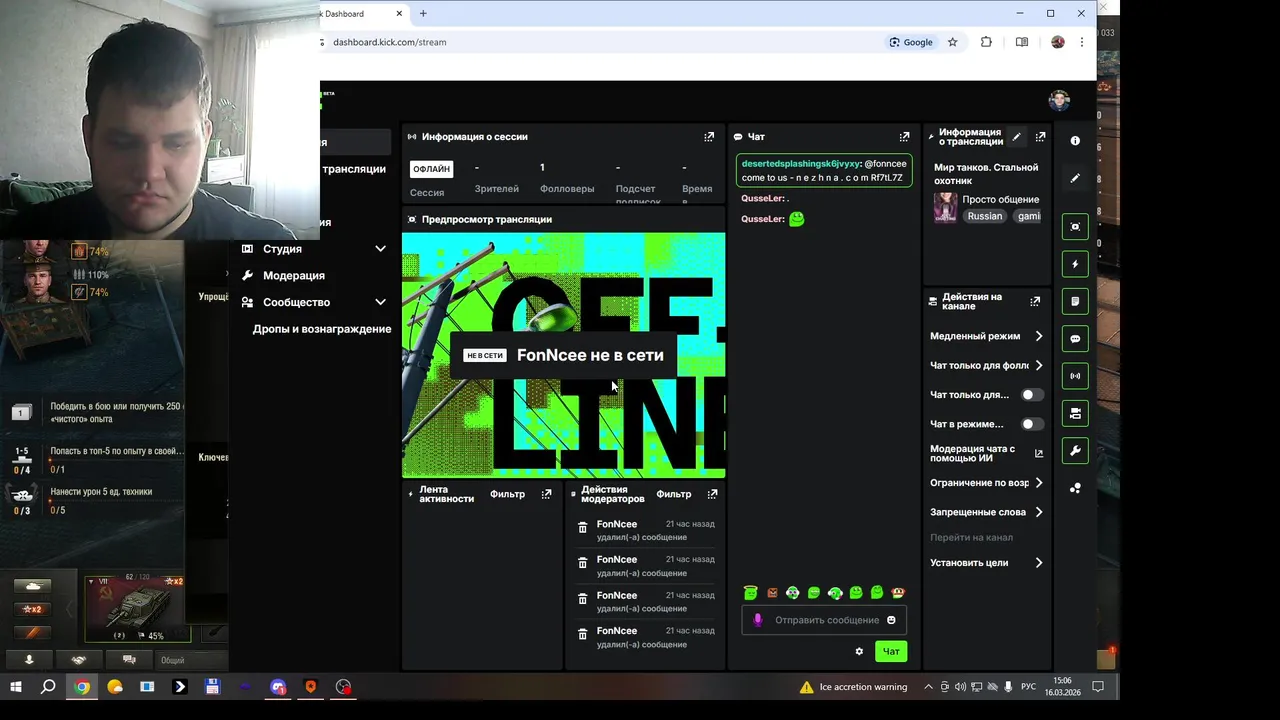1280x720 pixels.
Task: Click the wrench icon in right sidebar
Action: point(1075,451)
